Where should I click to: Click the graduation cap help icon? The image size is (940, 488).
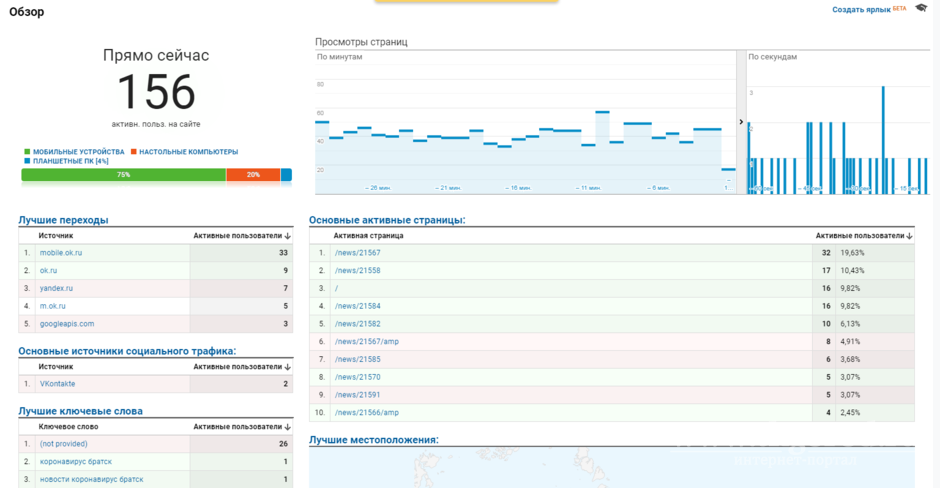click(x=921, y=9)
